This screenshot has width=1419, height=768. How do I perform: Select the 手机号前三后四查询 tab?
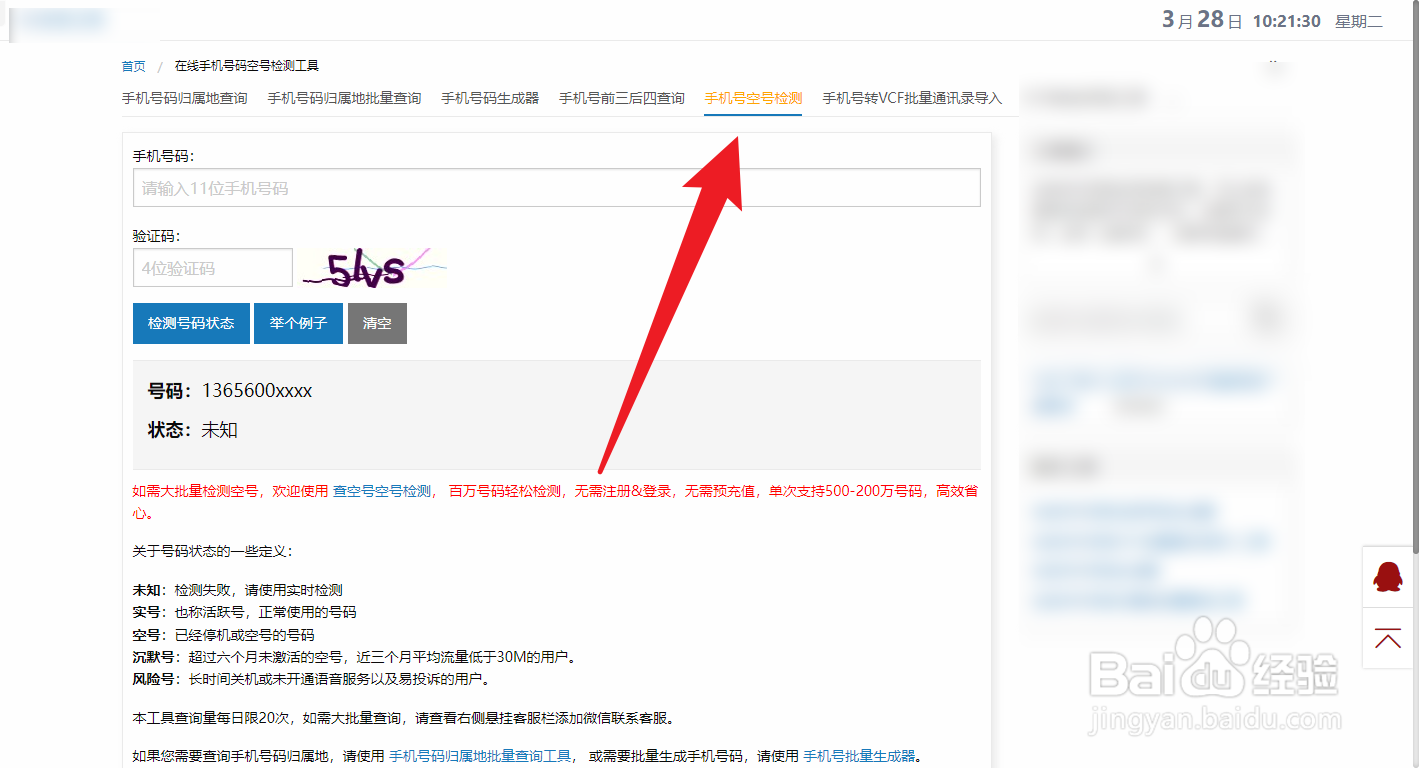click(x=622, y=98)
